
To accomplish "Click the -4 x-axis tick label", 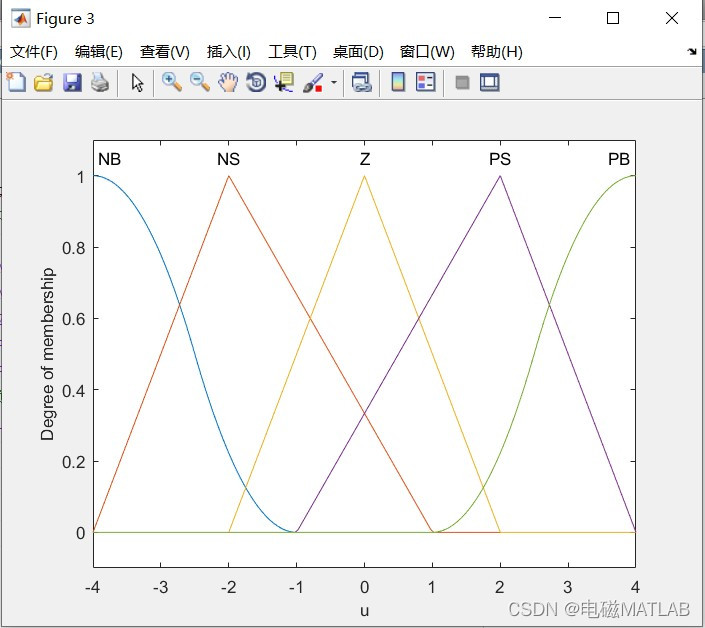I will [92, 587].
